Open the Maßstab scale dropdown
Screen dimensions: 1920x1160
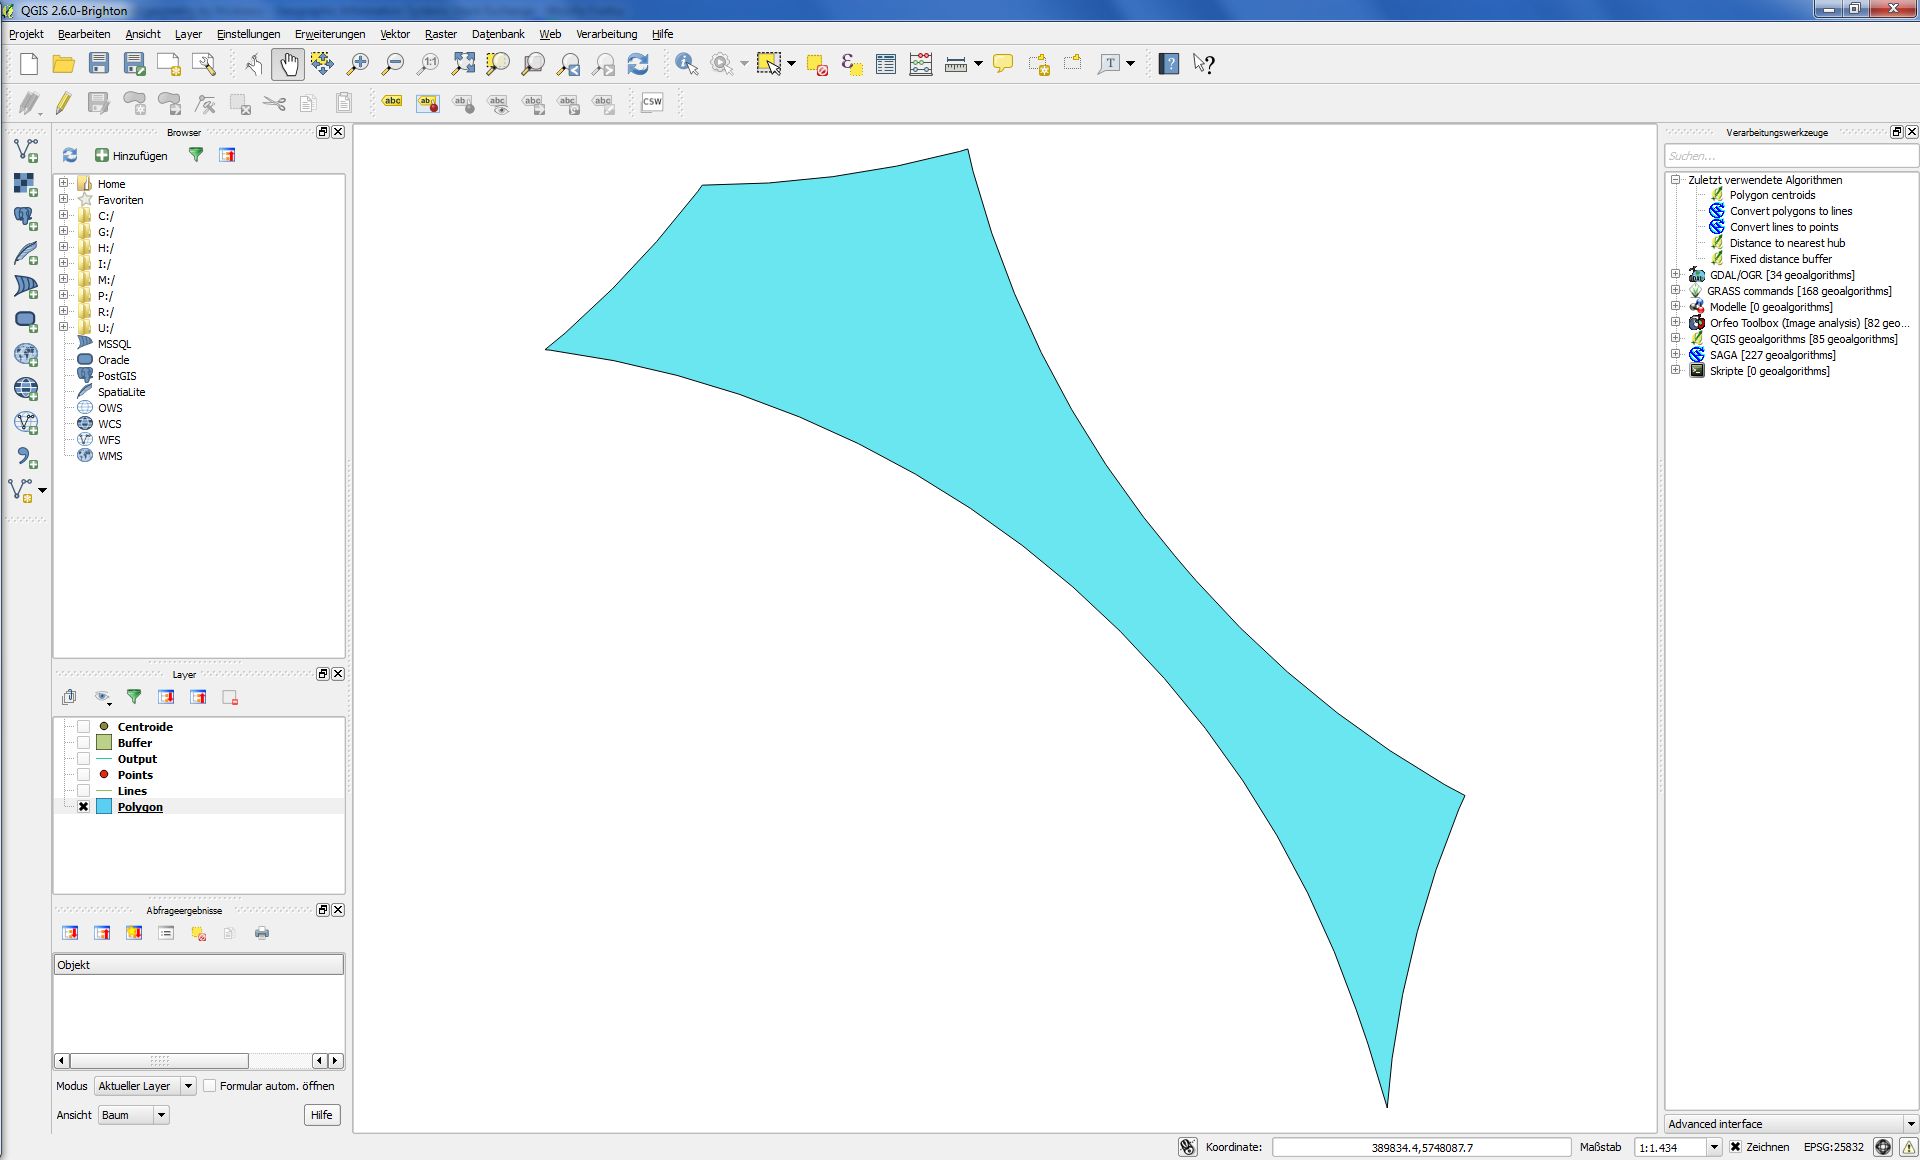[x=1714, y=1147]
